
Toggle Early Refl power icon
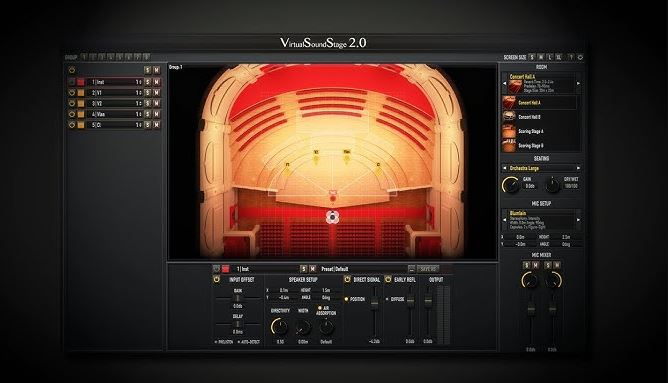coord(388,279)
